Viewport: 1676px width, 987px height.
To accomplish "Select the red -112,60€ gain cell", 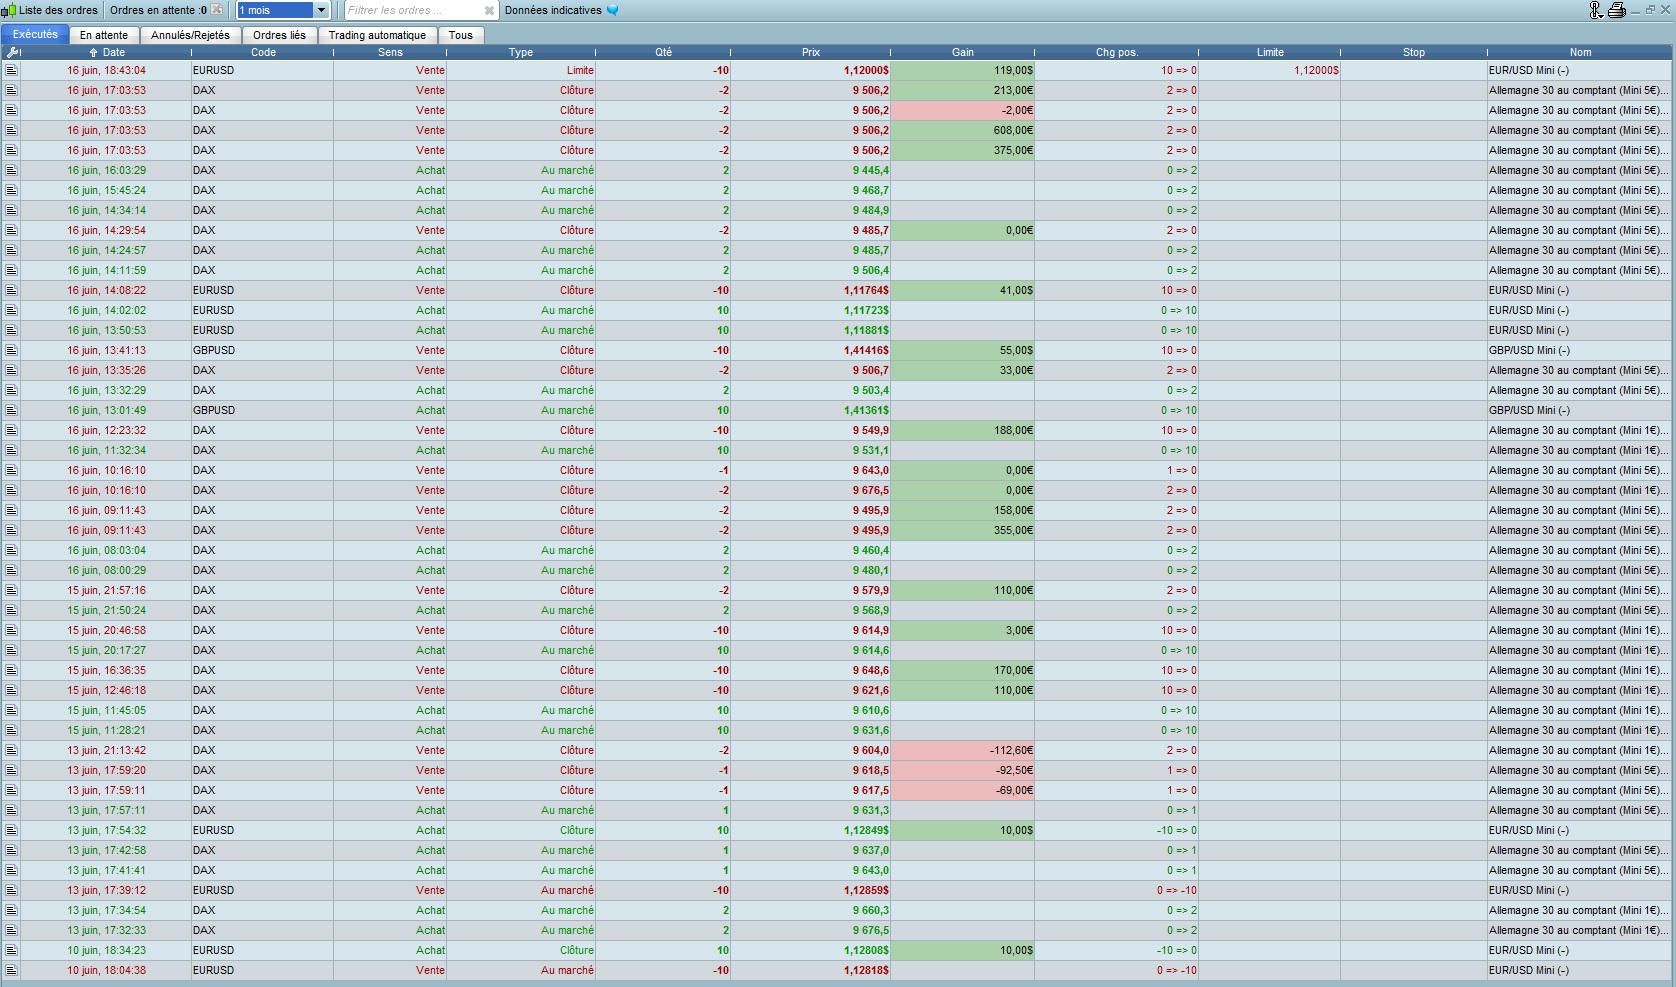I will [962, 750].
